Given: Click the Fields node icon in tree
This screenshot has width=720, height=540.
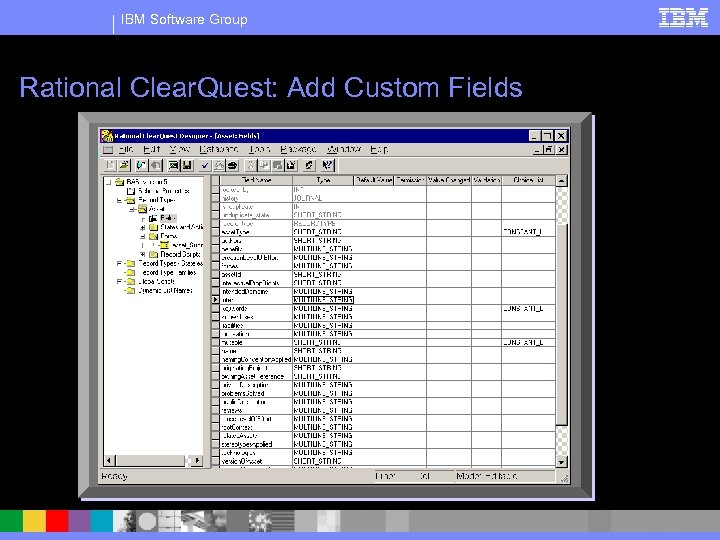Looking at the screenshot, I should tap(153, 218).
